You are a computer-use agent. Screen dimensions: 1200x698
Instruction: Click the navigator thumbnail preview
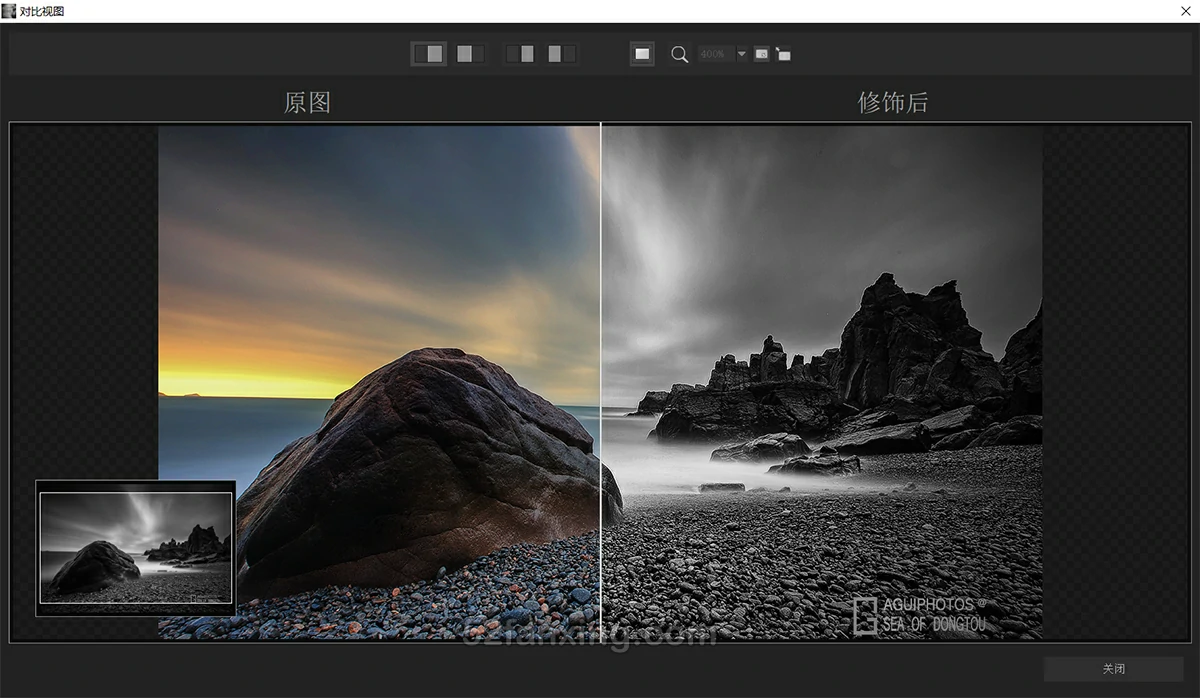(136, 547)
